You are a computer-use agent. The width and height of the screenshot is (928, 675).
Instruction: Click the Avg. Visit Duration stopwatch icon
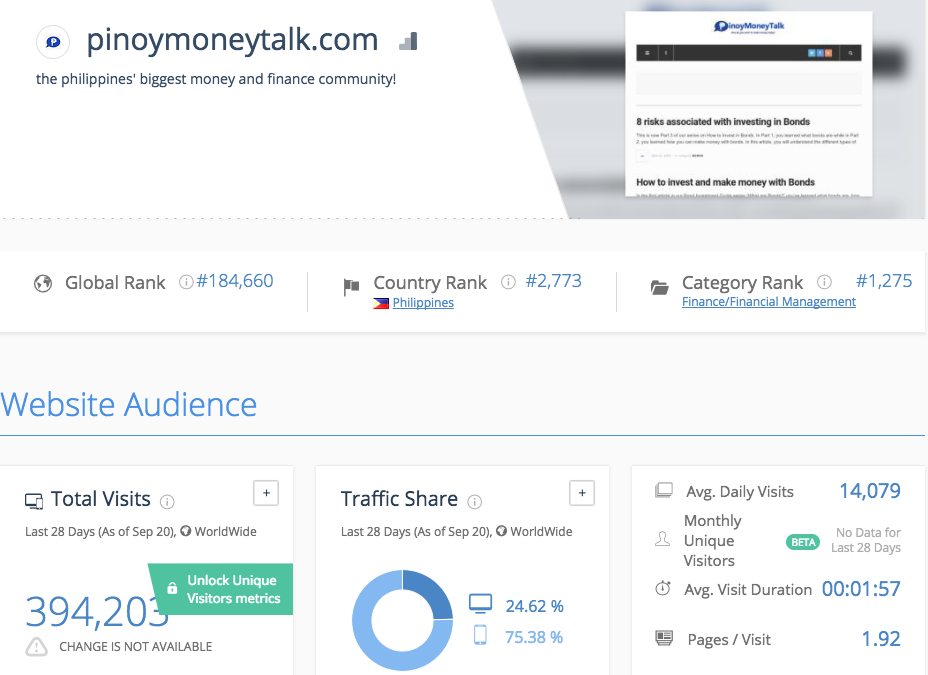(x=663, y=589)
